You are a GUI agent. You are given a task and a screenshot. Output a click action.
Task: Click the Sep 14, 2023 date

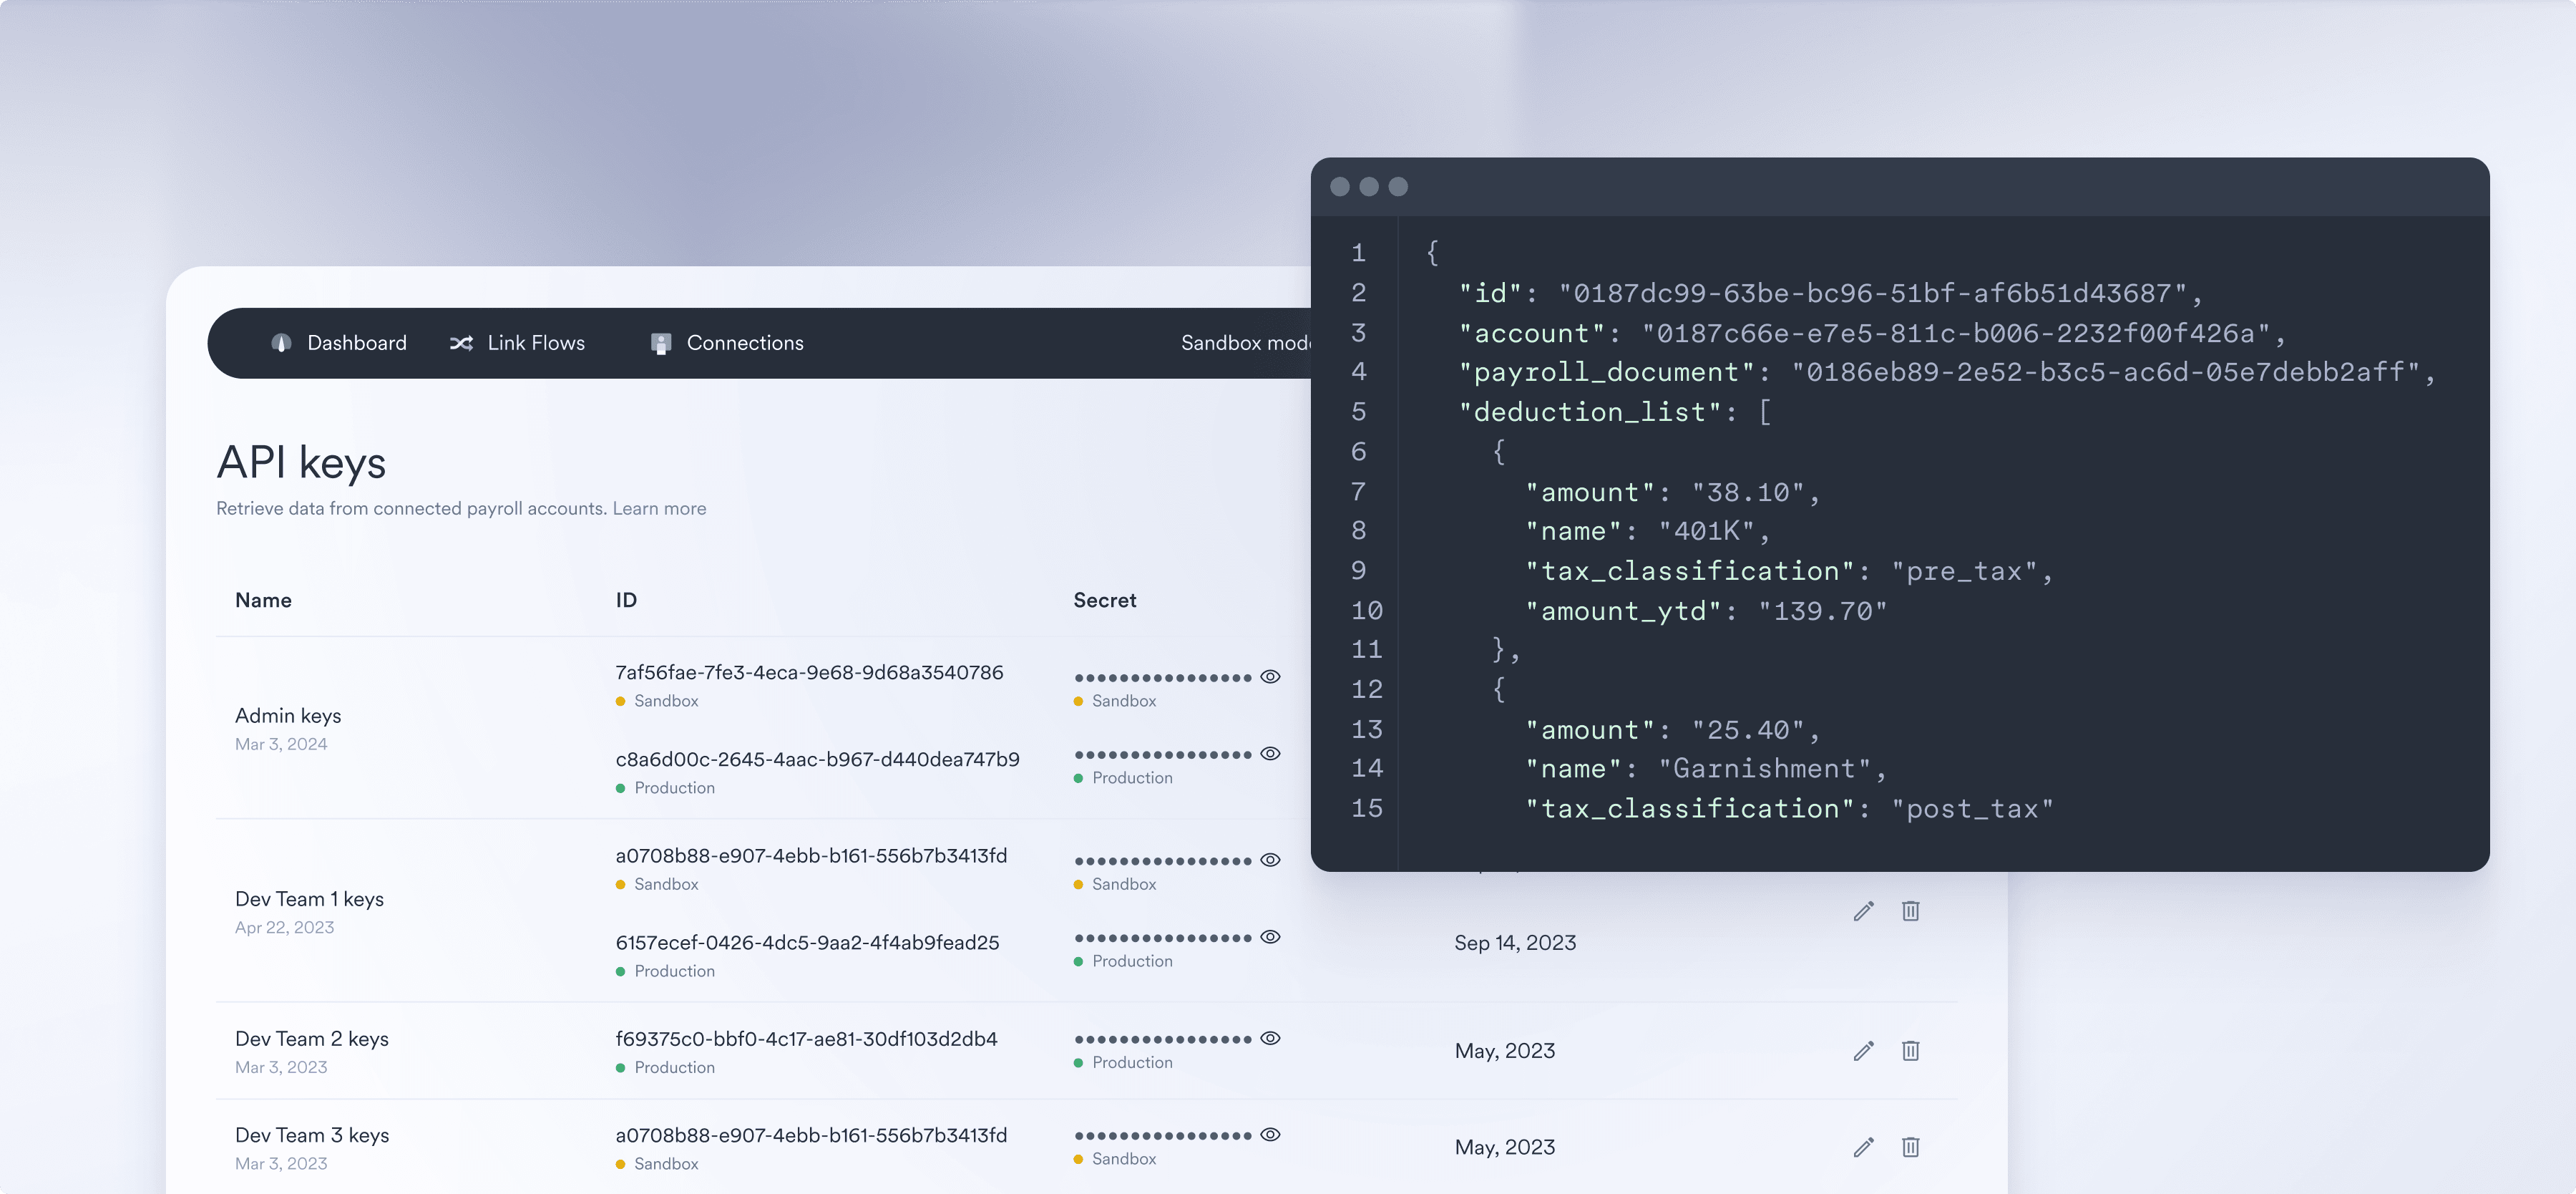coord(1515,943)
